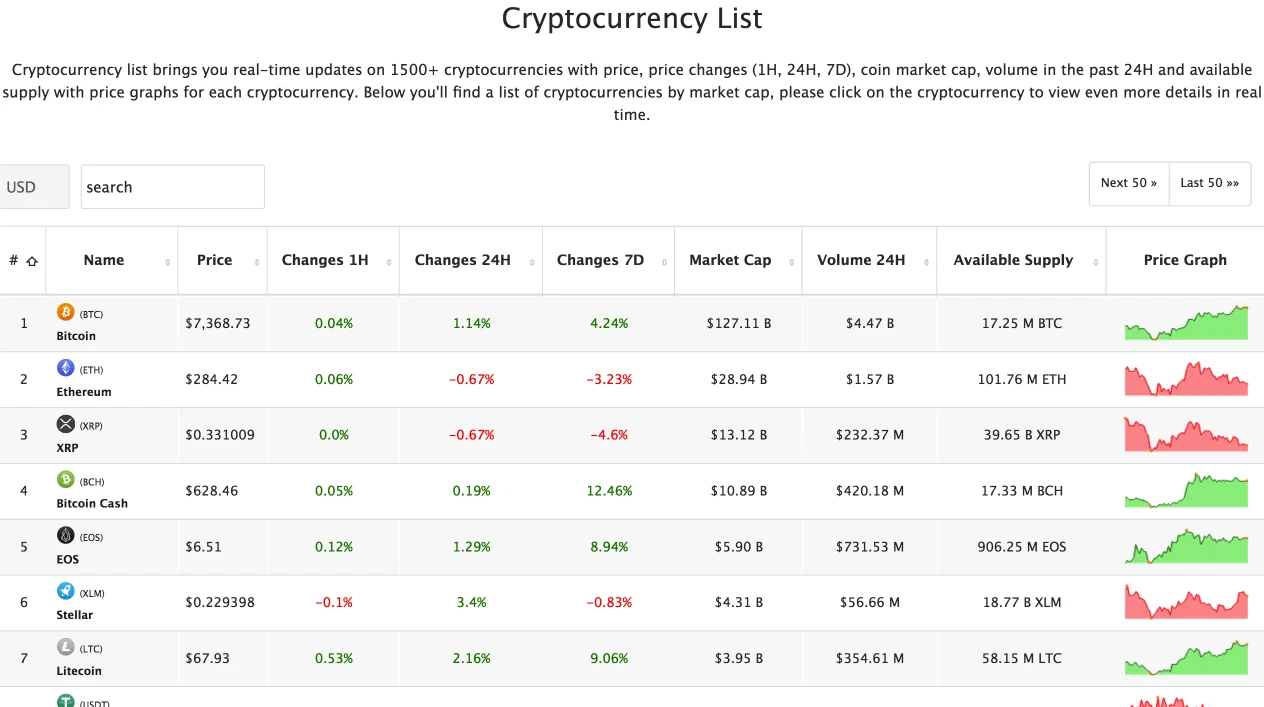
Task: Click the Last 50 button
Action: tap(1209, 183)
